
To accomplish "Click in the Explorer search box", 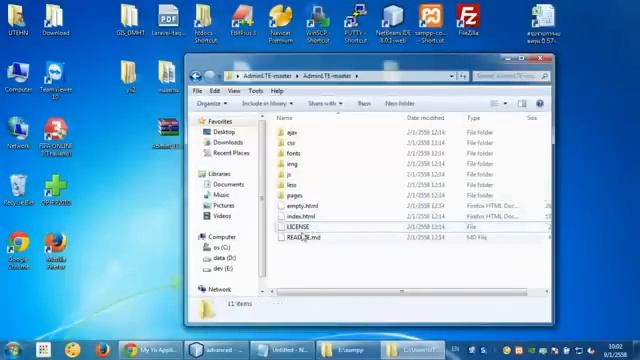I will [x=511, y=76].
